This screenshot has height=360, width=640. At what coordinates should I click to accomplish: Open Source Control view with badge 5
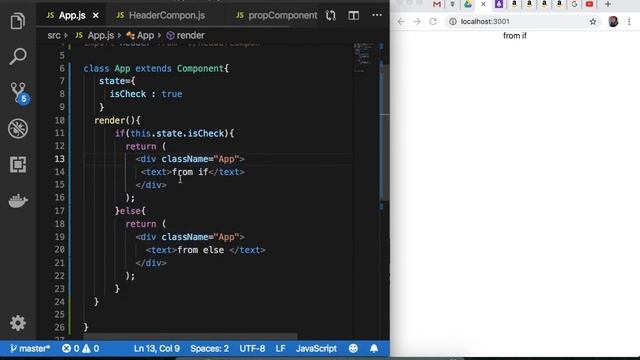(19, 93)
